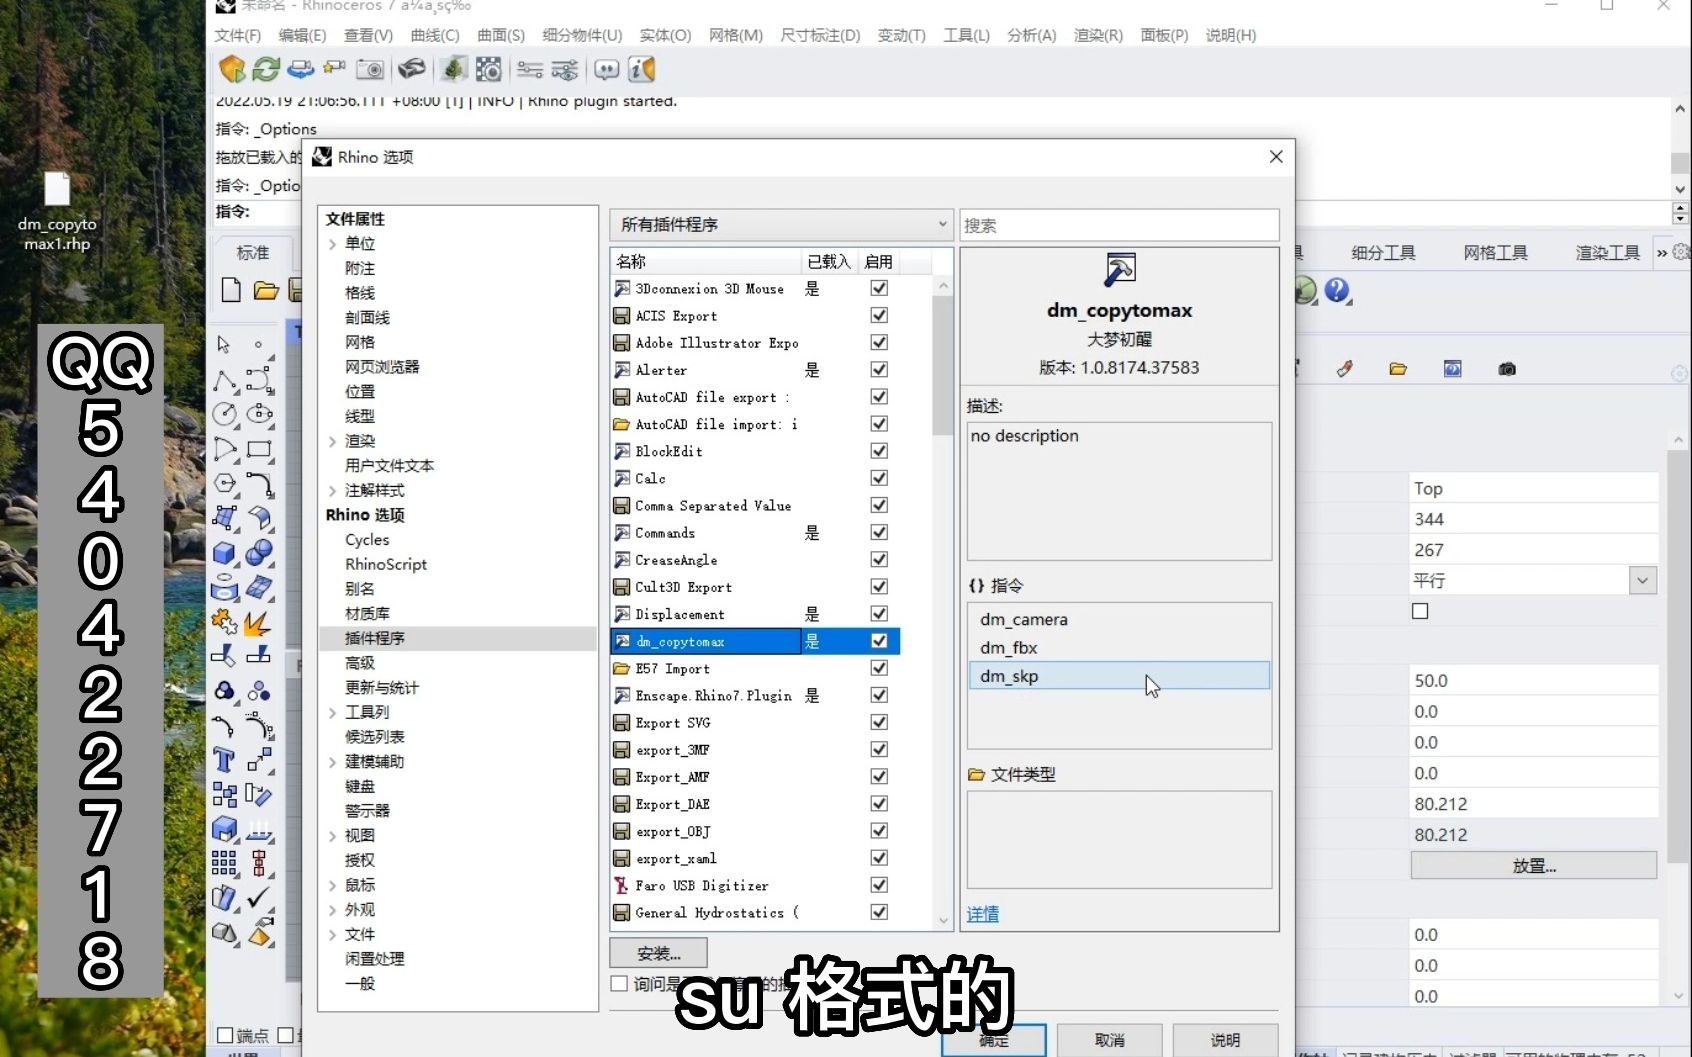Click the blue help question mark icon
This screenshot has width=1692, height=1057.
(1337, 291)
